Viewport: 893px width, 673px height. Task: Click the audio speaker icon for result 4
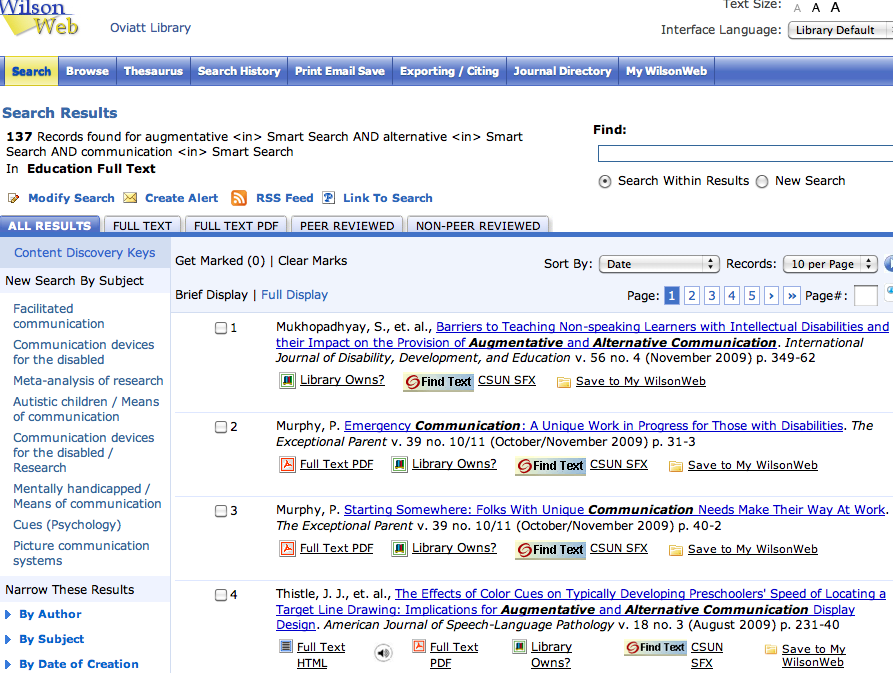(384, 653)
